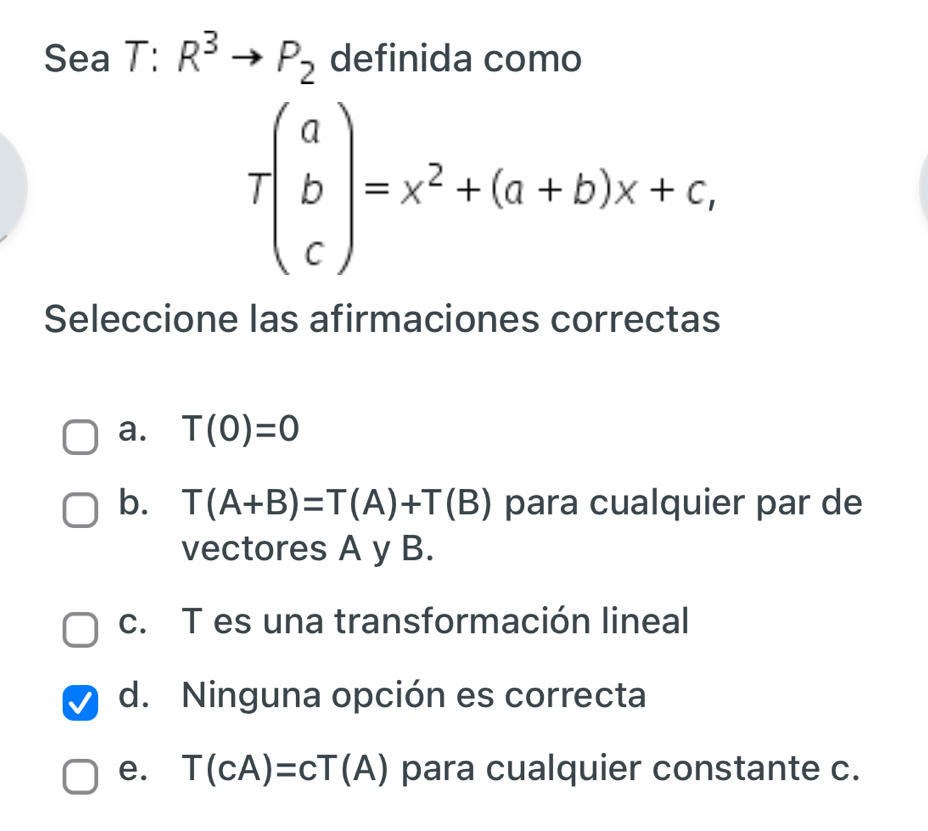The width and height of the screenshot is (928, 831).
Task: Click the "Ninguna opción es correcta" label
Action: coord(414,694)
